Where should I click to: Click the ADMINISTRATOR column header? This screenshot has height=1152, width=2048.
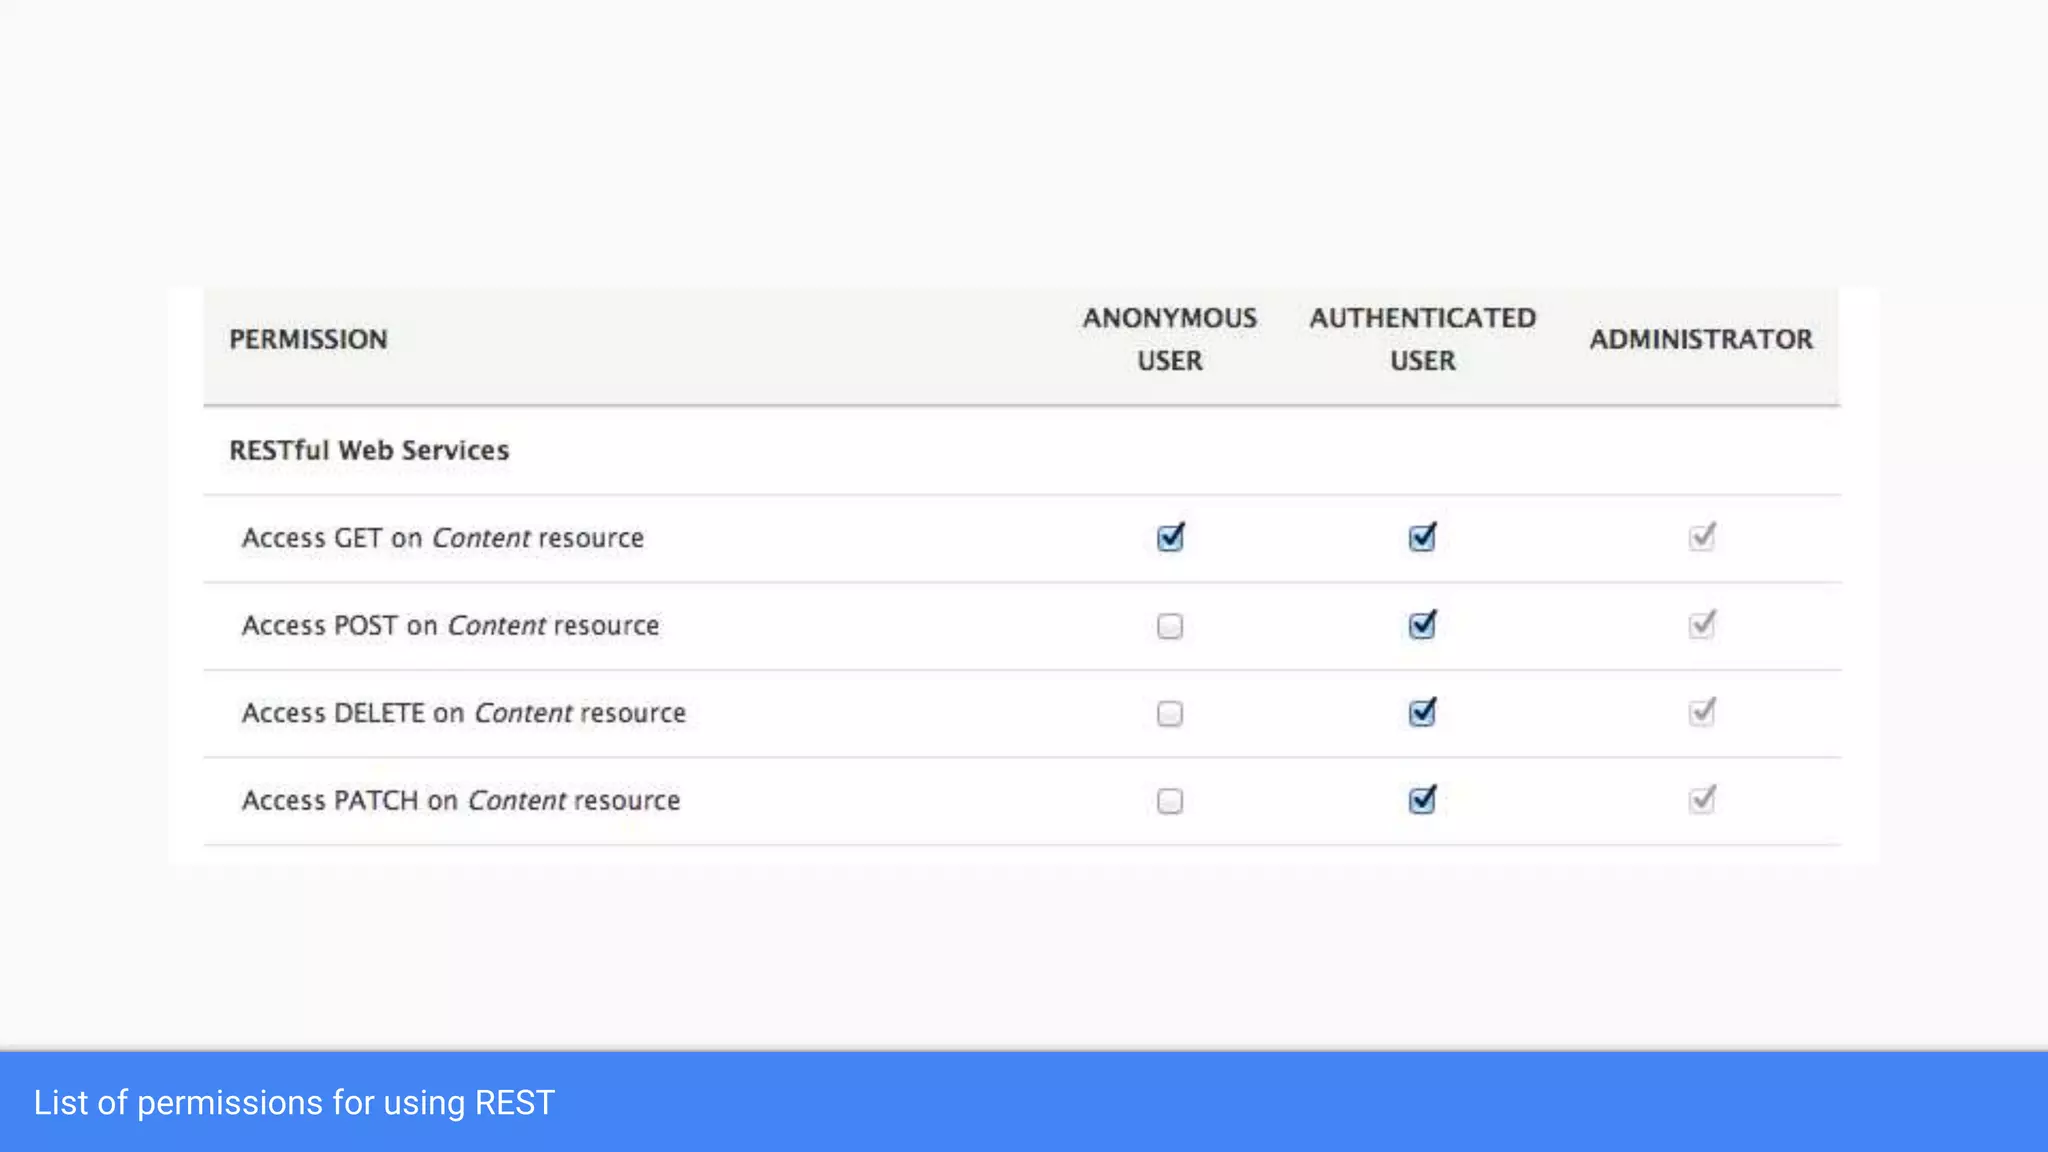1701,340
